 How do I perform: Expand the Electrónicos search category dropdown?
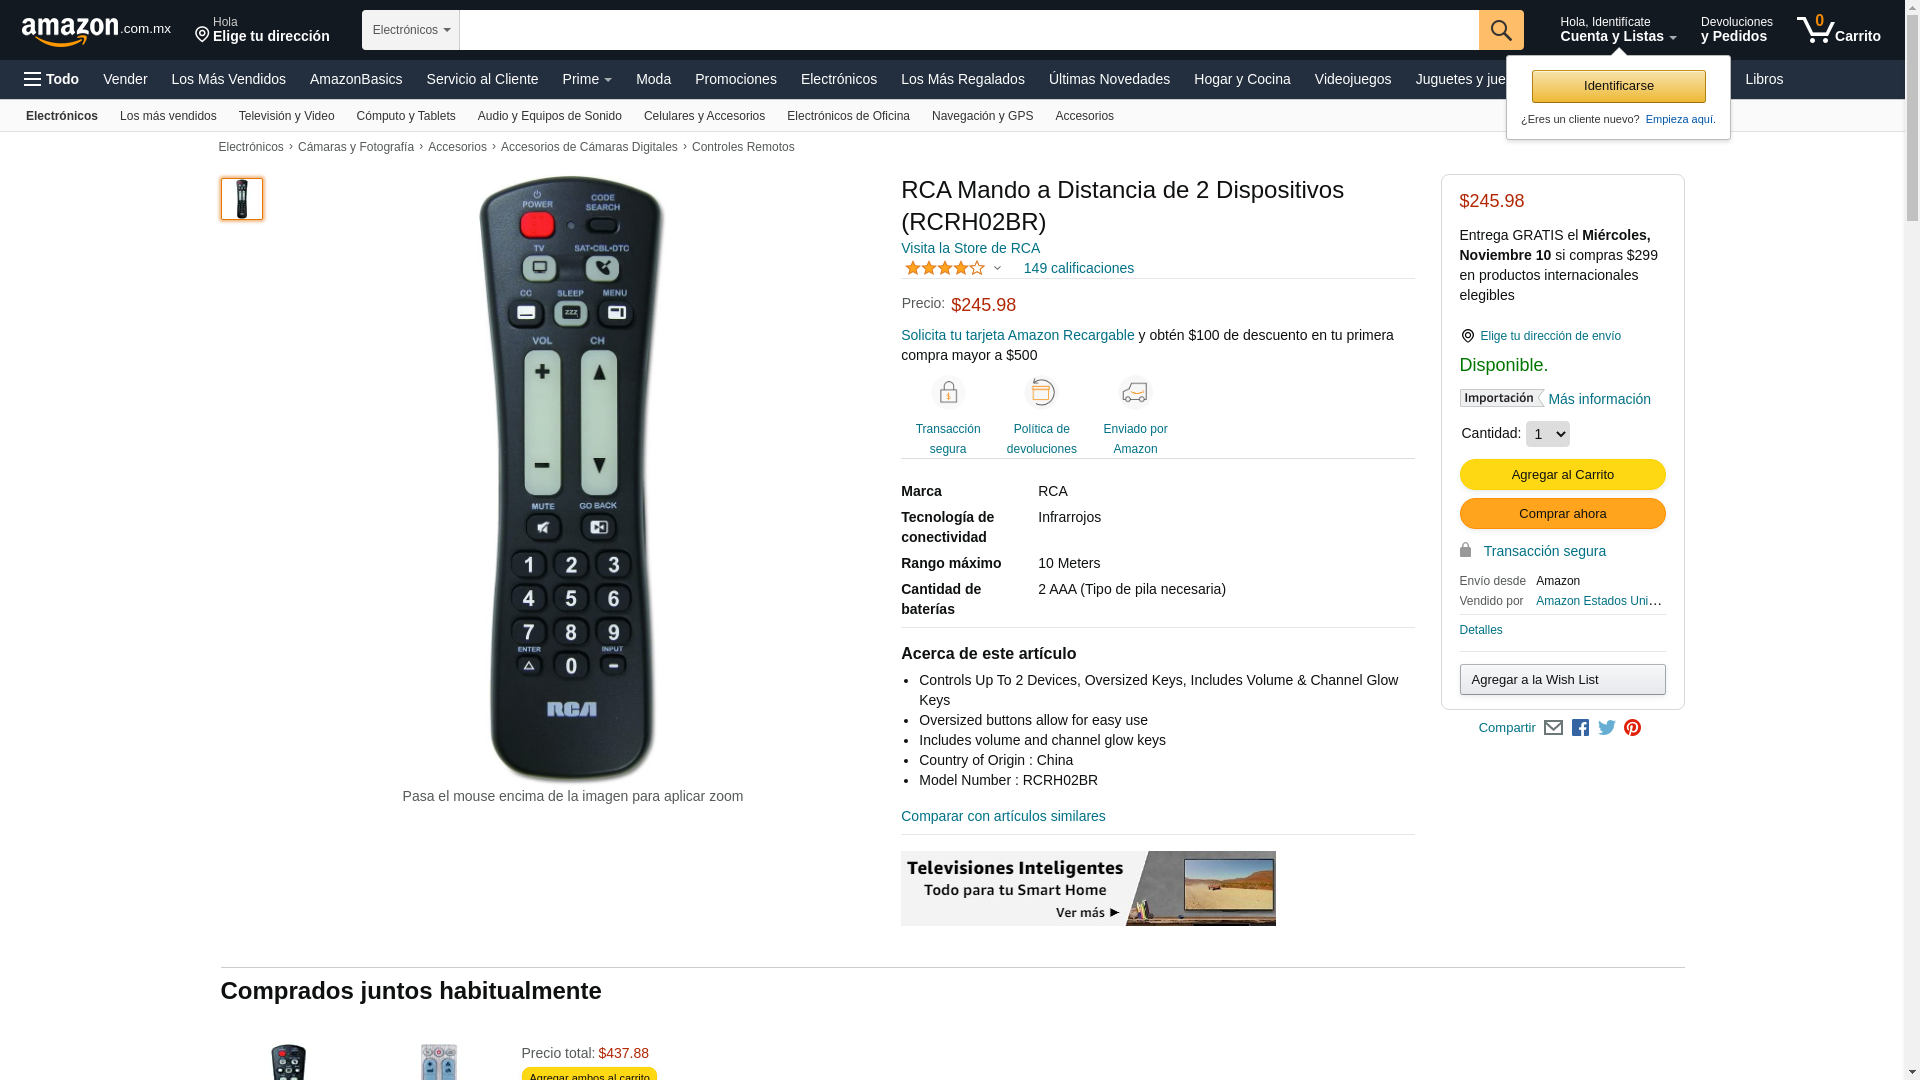point(411,30)
